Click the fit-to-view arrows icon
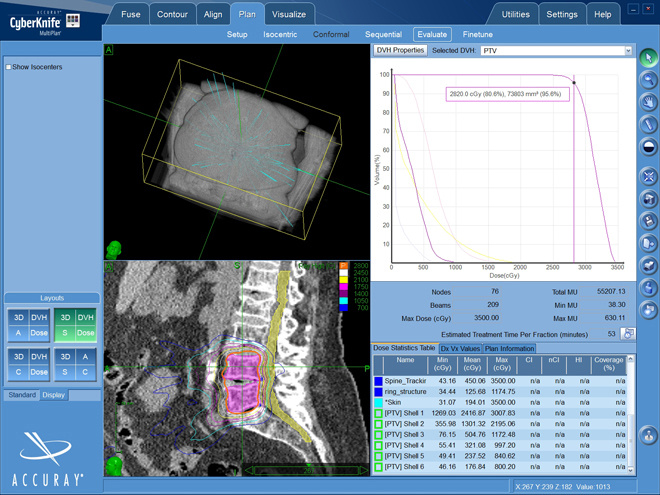The height and width of the screenshot is (495, 660). click(x=648, y=176)
